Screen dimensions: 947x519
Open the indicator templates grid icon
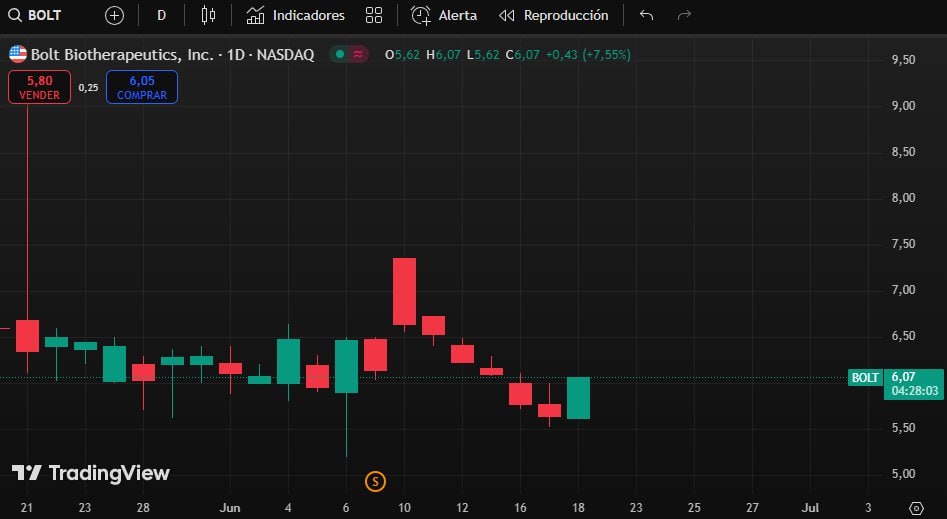coord(374,15)
